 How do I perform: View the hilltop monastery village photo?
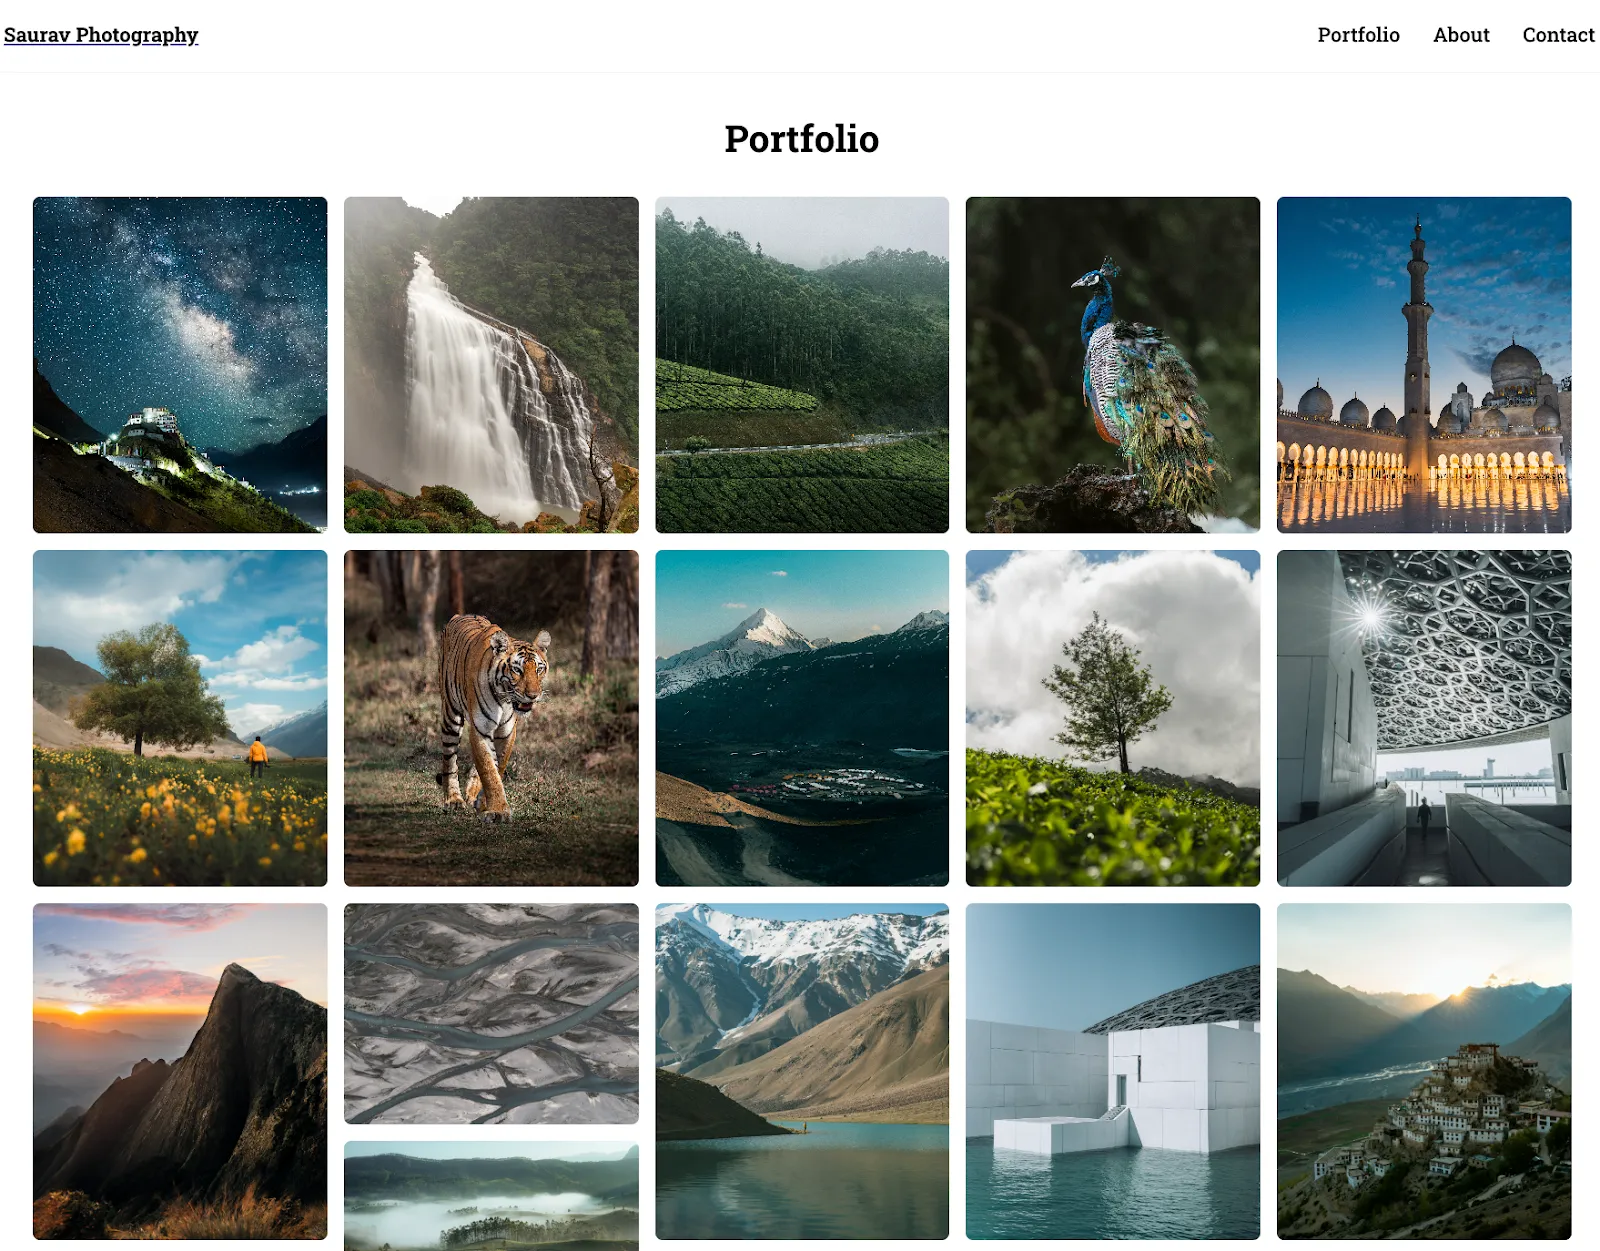point(1424,1072)
